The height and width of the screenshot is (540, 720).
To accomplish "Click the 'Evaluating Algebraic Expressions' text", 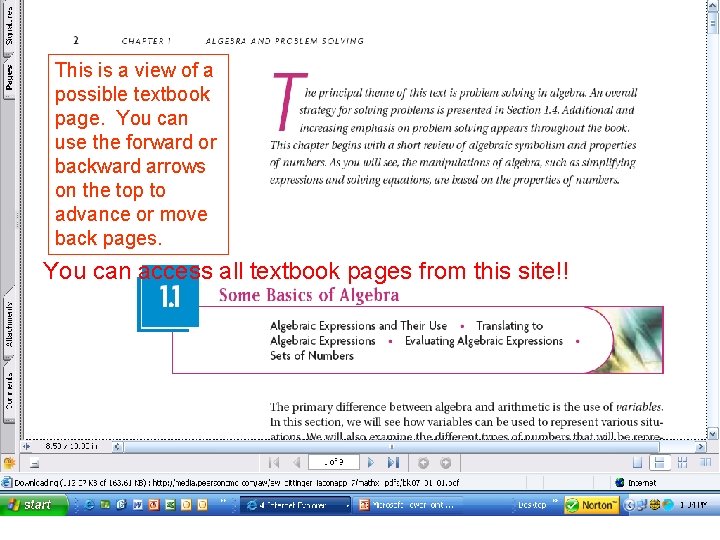I will coord(484,341).
